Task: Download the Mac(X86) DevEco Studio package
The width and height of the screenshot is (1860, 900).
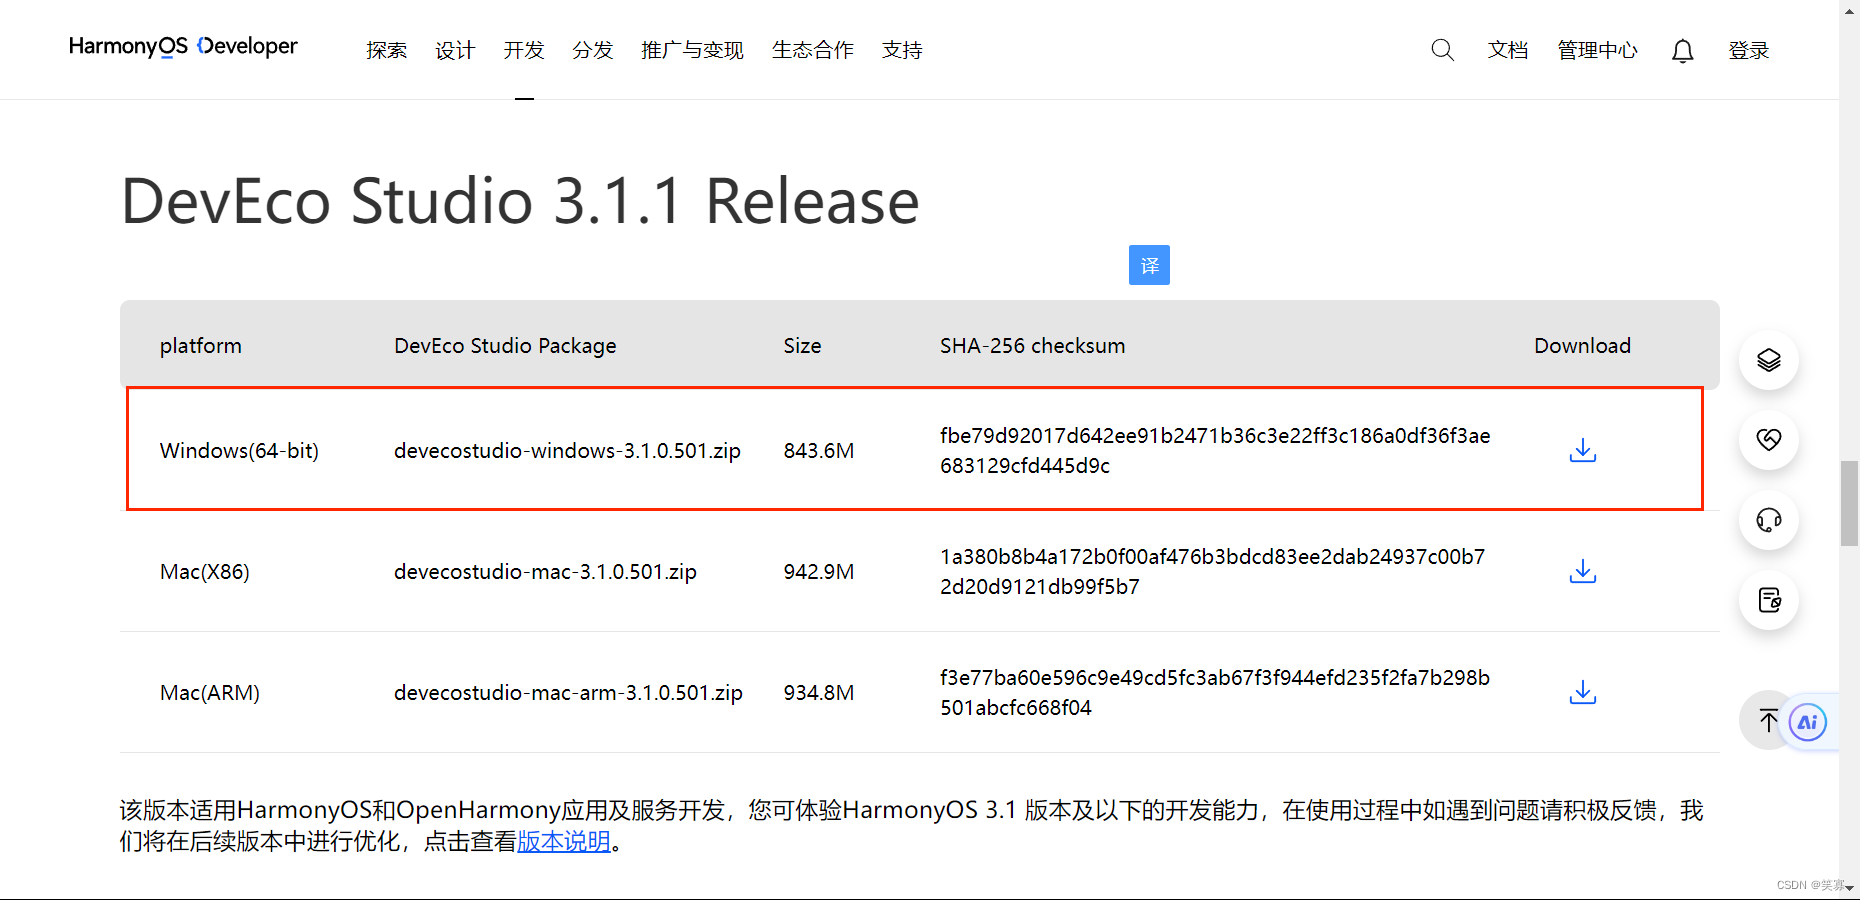Action: pos(1582,571)
